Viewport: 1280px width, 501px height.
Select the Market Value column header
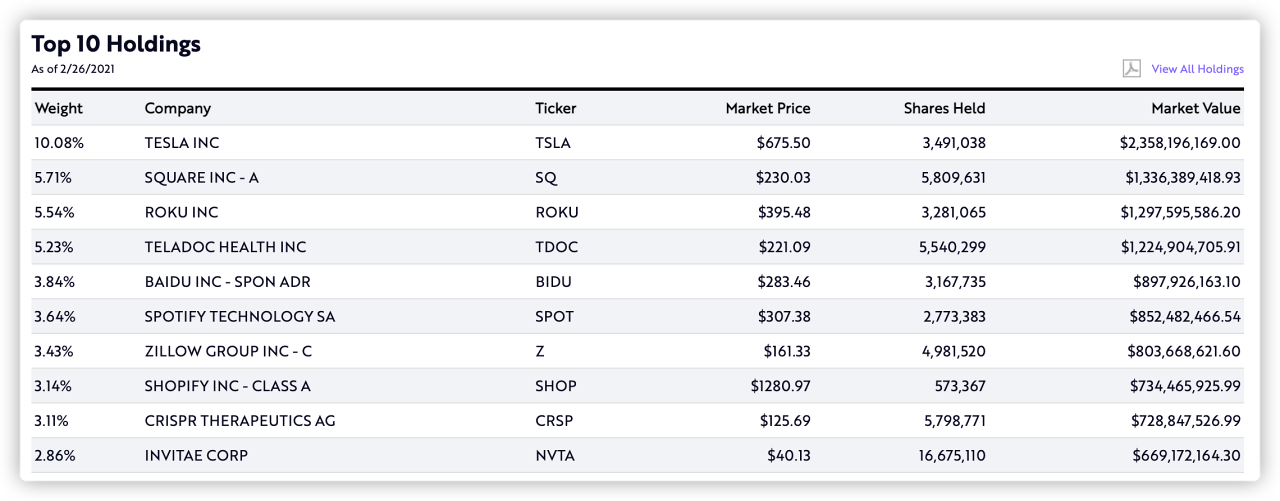pyautogui.click(x=1195, y=108)
